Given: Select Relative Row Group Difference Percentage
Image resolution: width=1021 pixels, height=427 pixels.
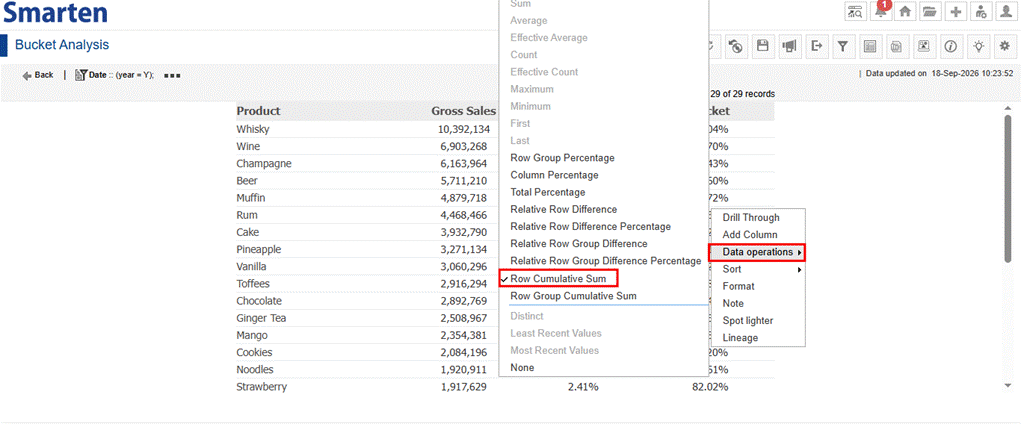Looking at the screenshot, I should tap(606, 261).
